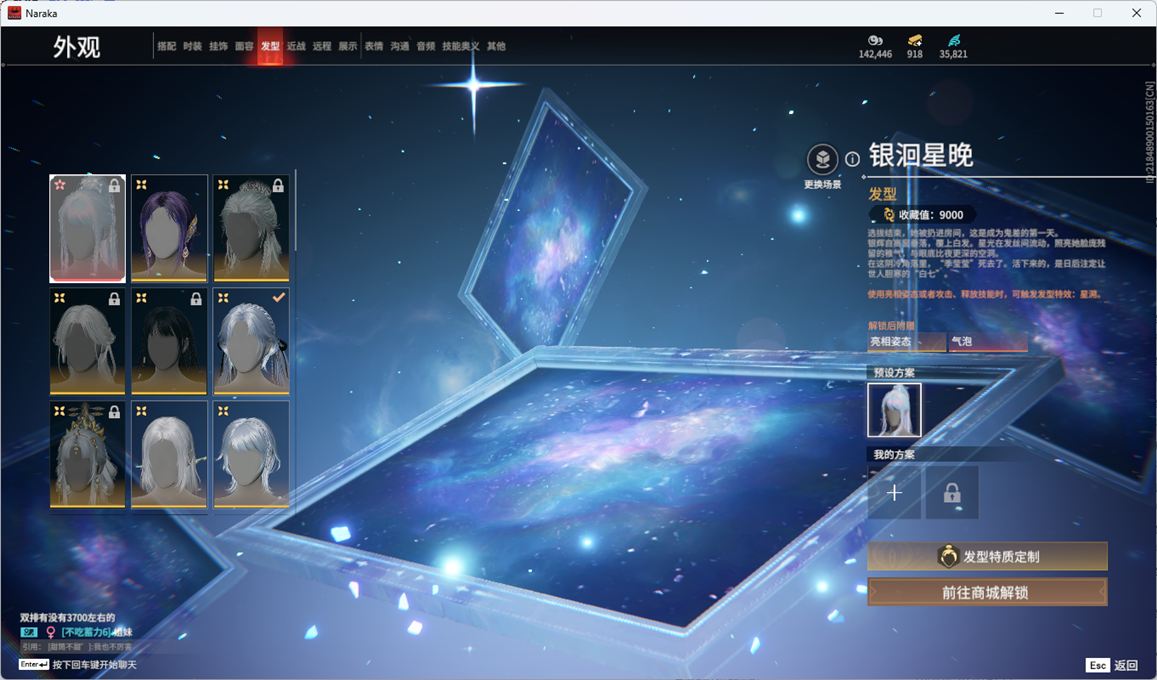Select the locked hairstyle with golden crown
Screen dimensions: 1157x680
[87, 454]
